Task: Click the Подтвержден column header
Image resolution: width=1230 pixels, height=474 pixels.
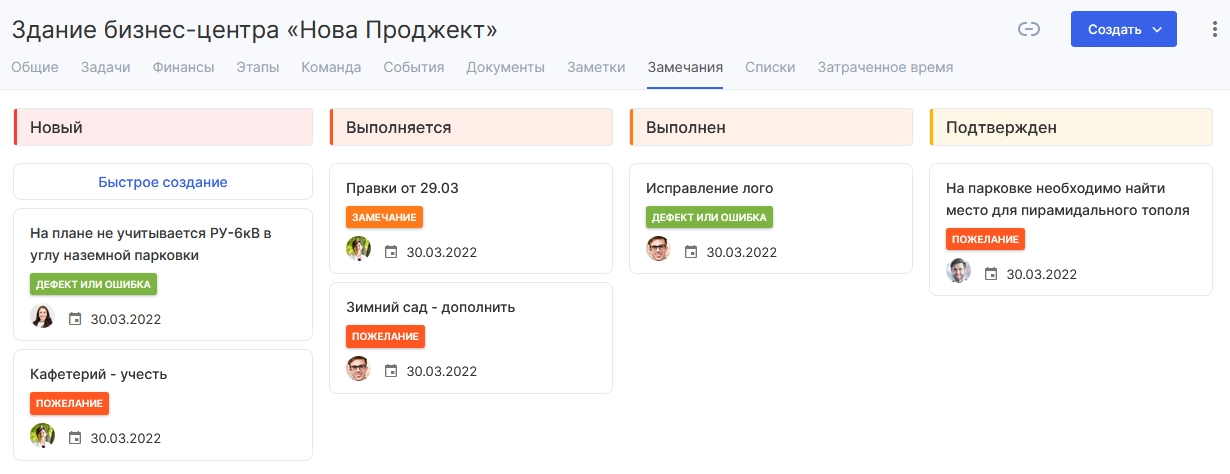Action: tap(1071, 127)
